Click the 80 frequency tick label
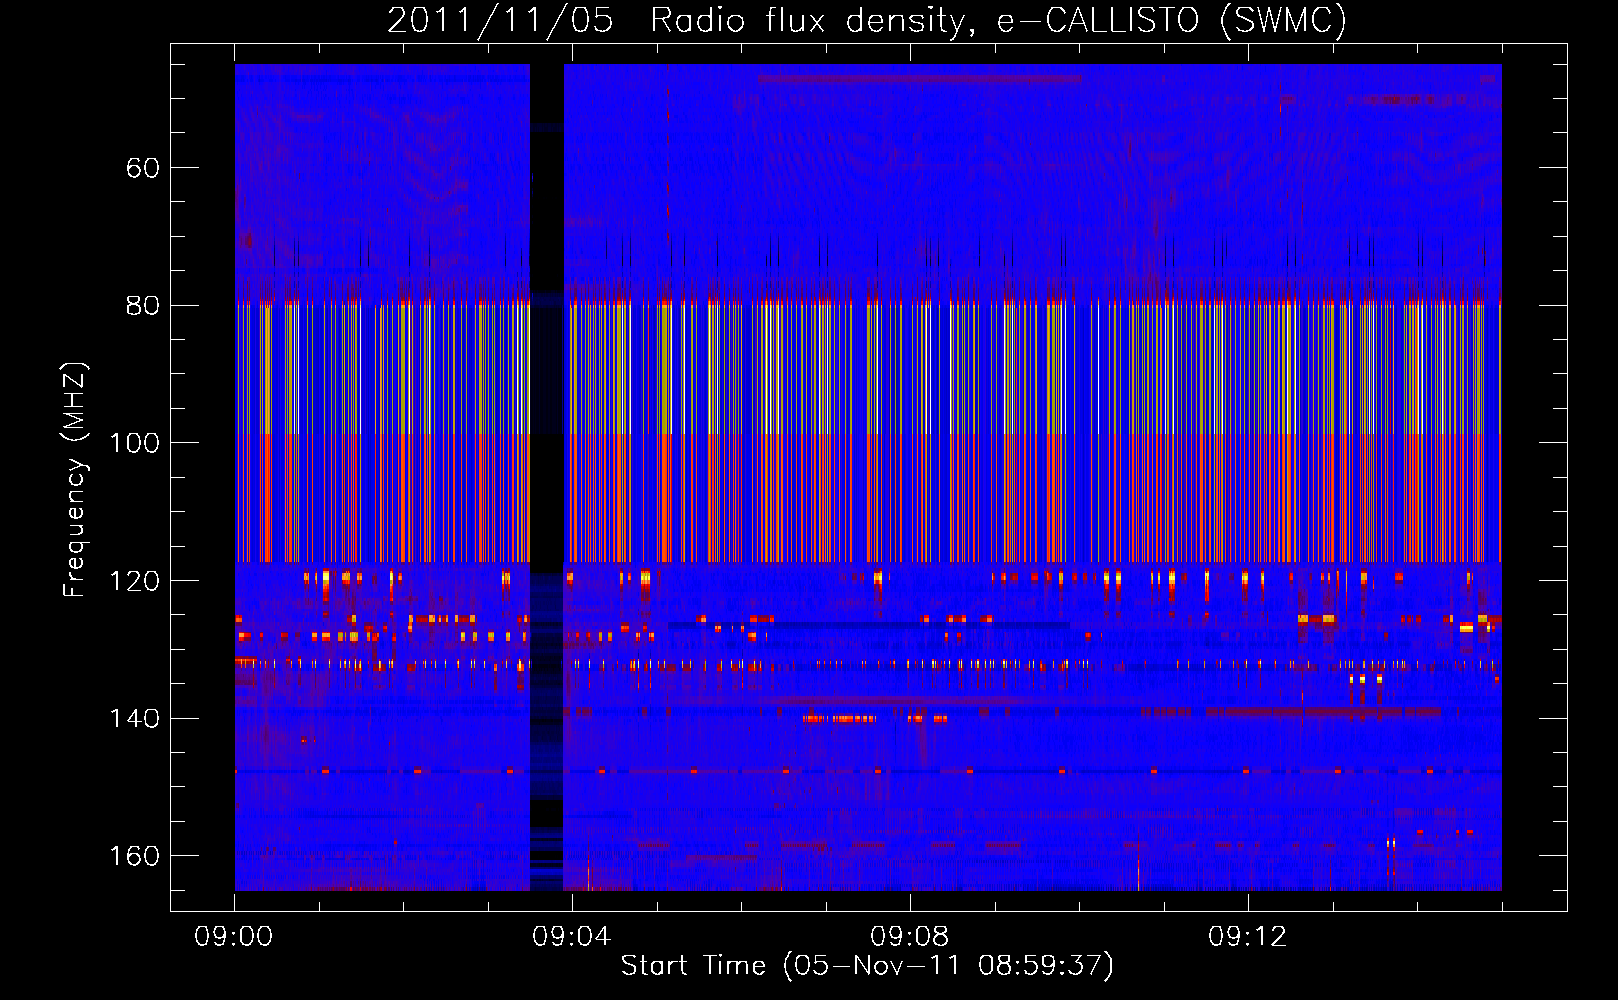Image resolution: width=1618 pixels, height=1000 pixels. click(143, 305)
